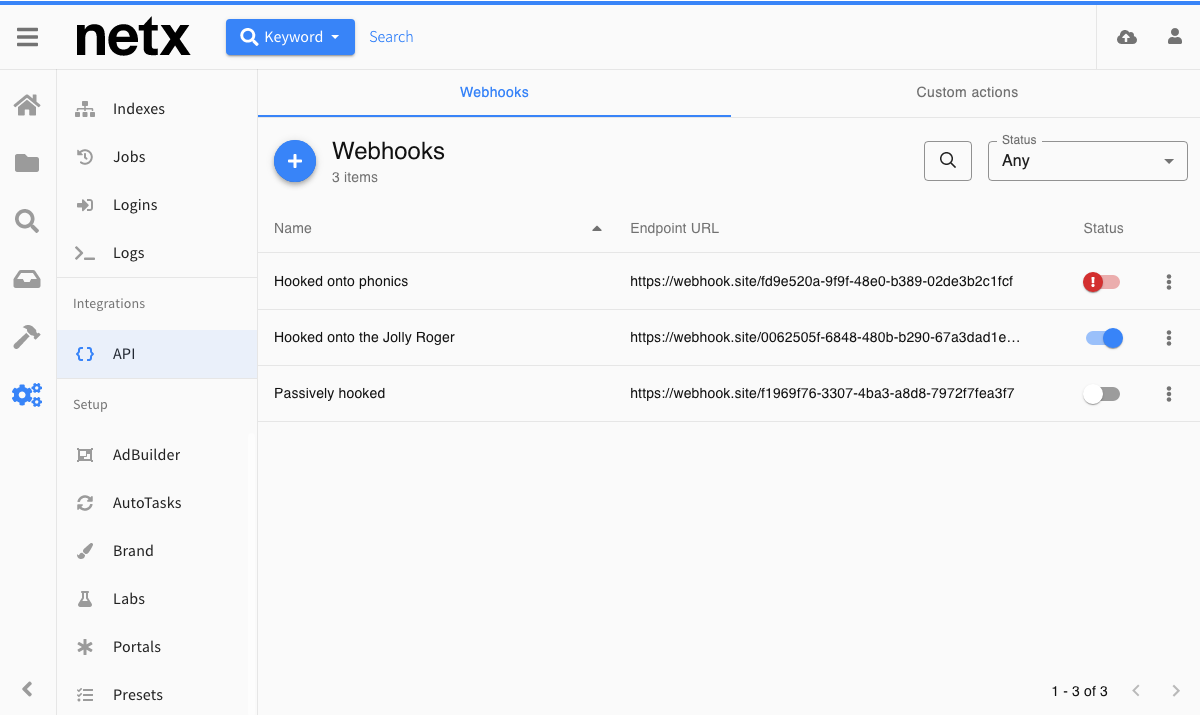Click the Logins arrow icon

85,205
